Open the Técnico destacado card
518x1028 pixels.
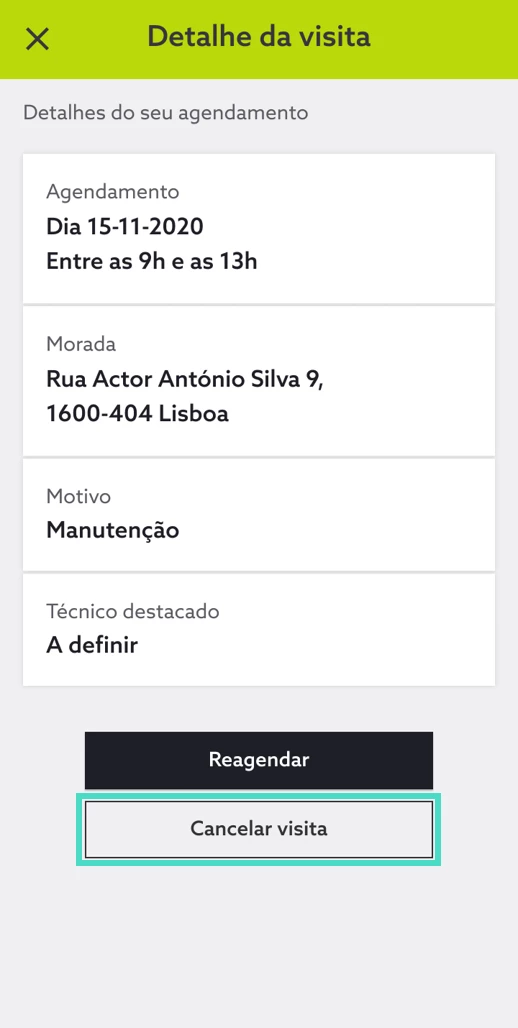point(259,629)
